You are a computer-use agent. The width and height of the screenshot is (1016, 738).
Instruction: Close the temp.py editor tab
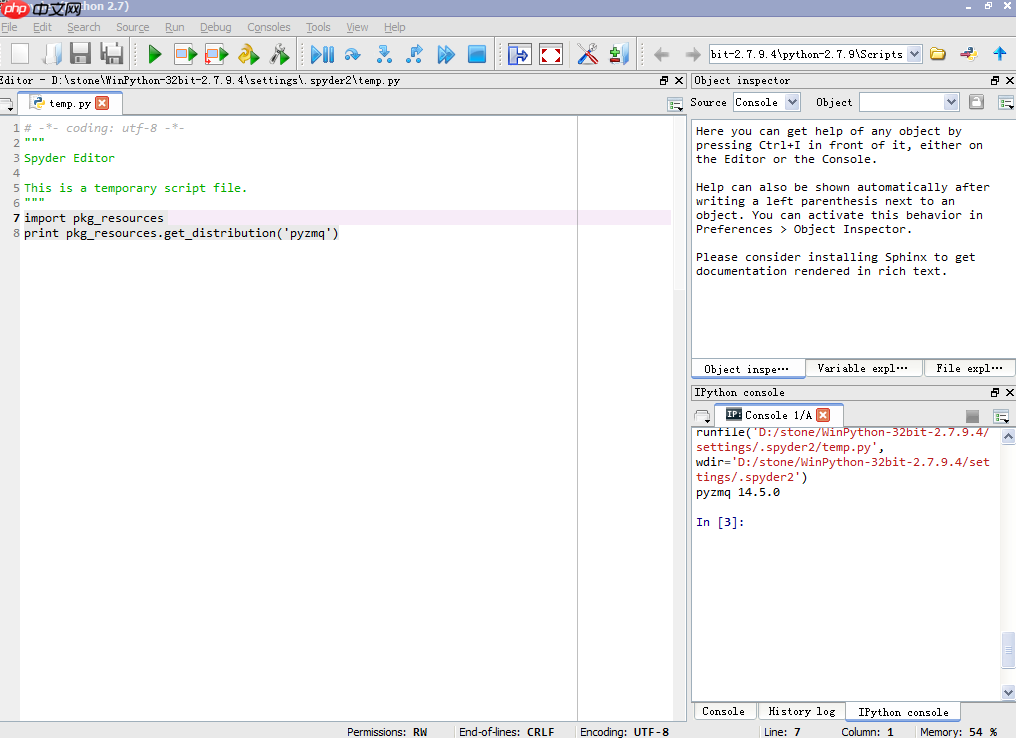pos(102,103)
